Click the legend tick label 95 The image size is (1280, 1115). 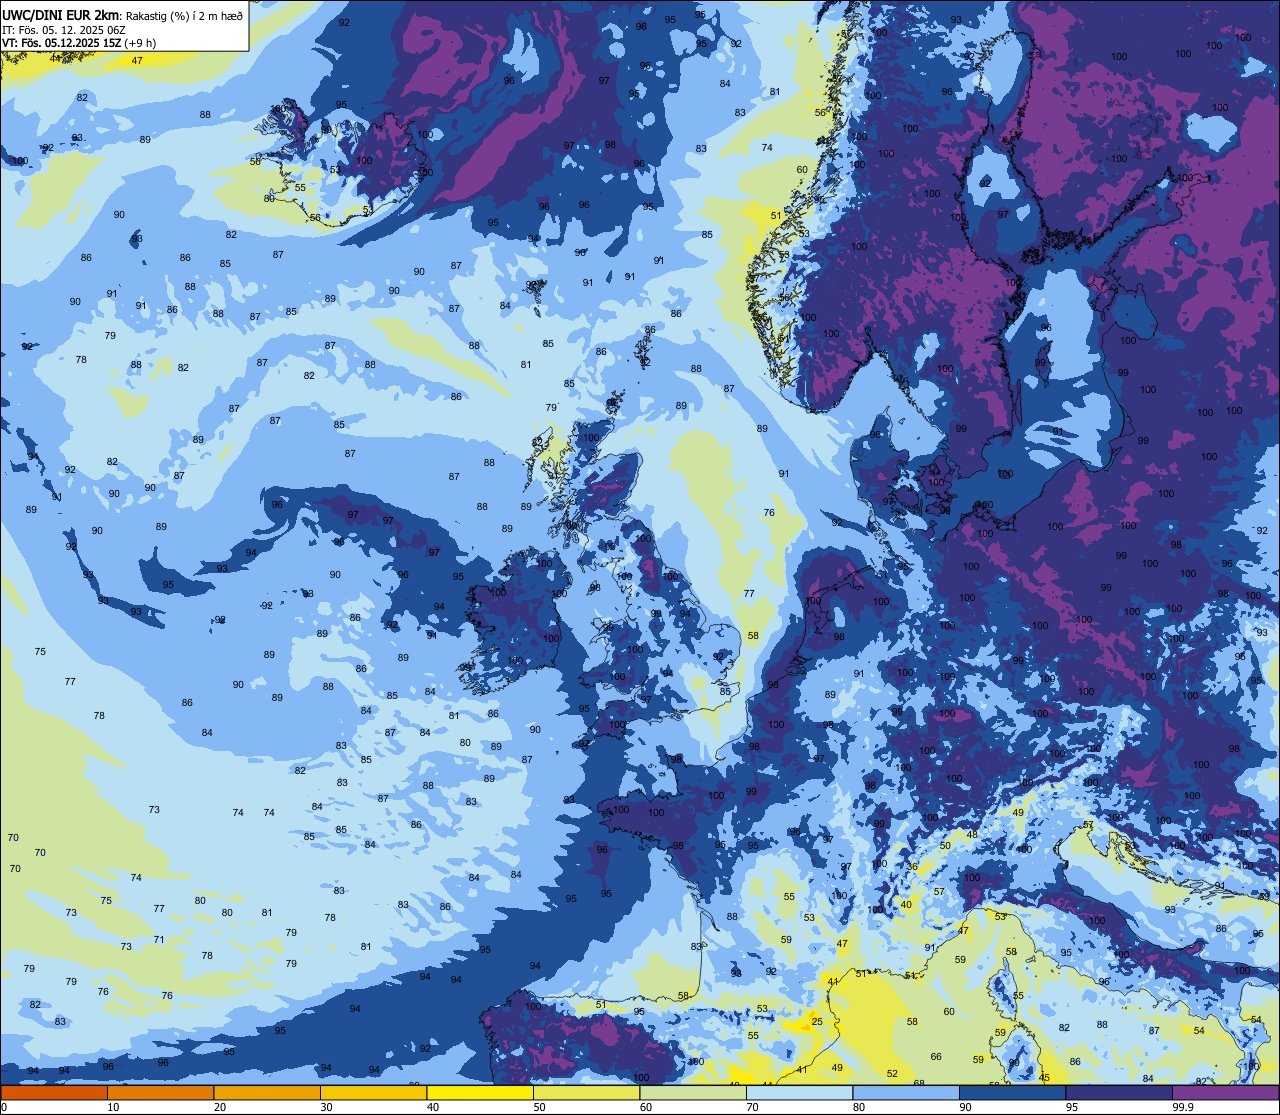click(1072, 1107)
